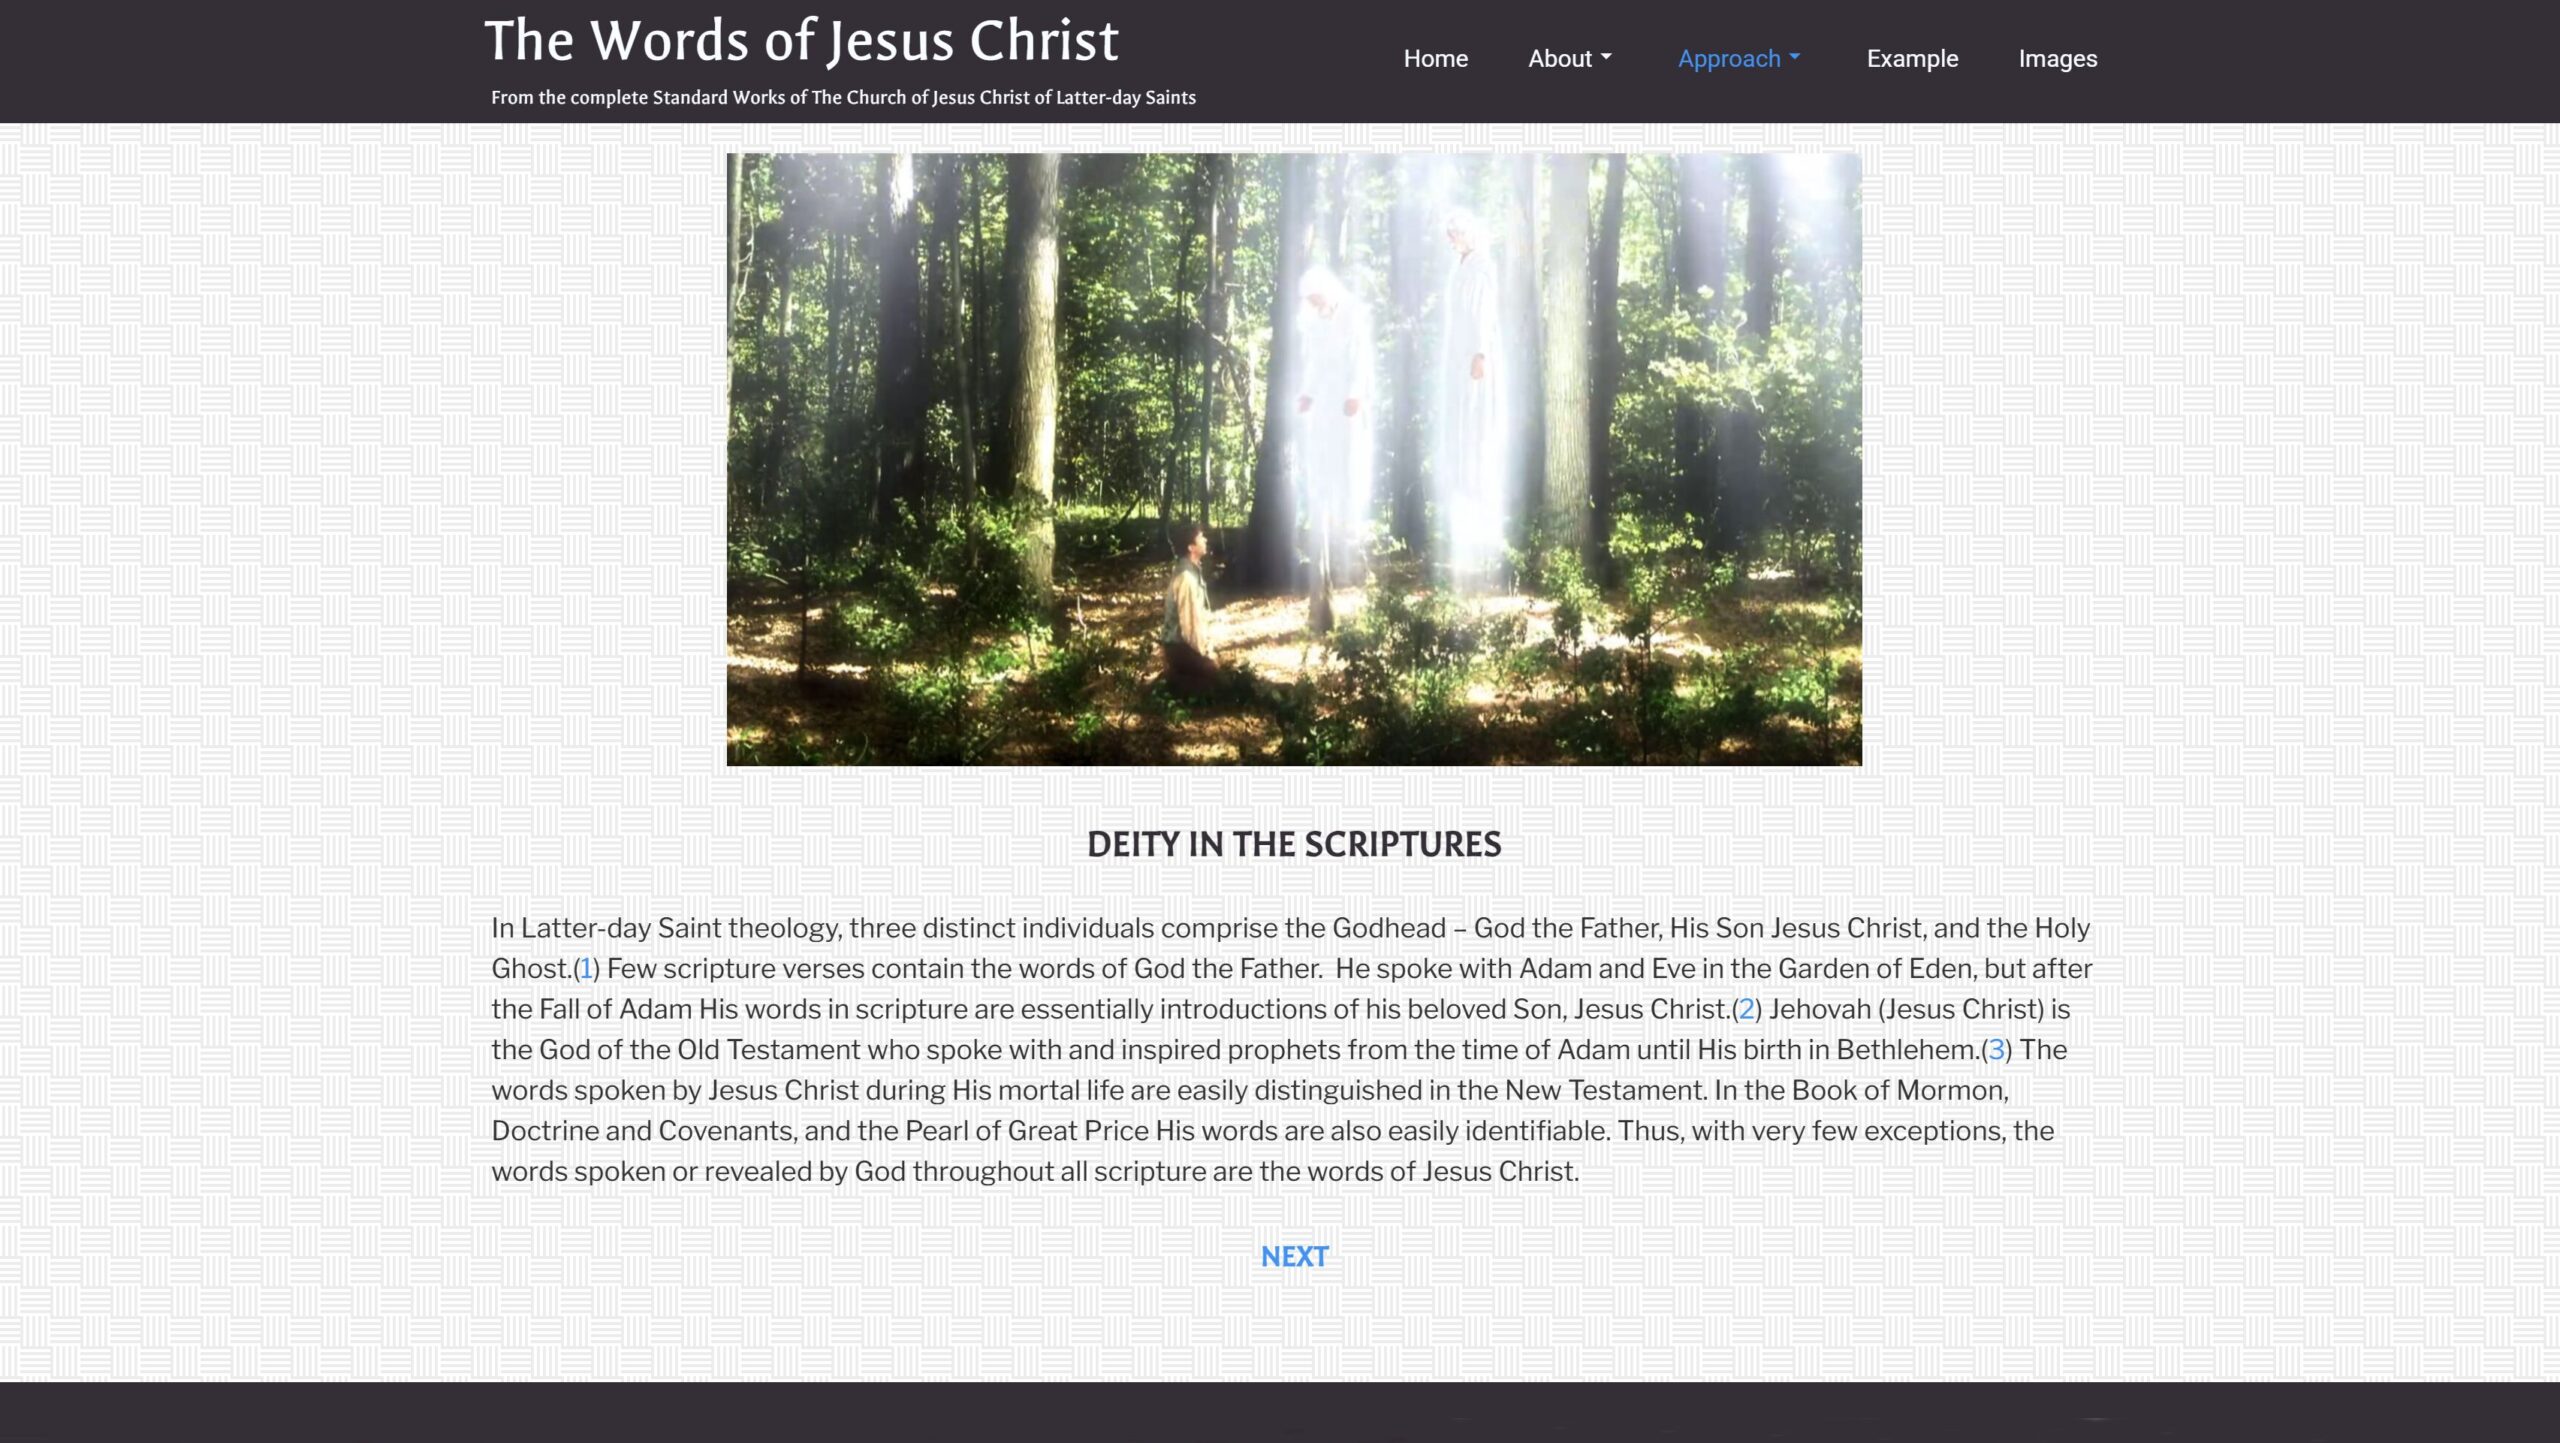Image resolution: width=2560 pixels, height=1443 pixels.
Task: Go to the Example page
Action: 1911,59
